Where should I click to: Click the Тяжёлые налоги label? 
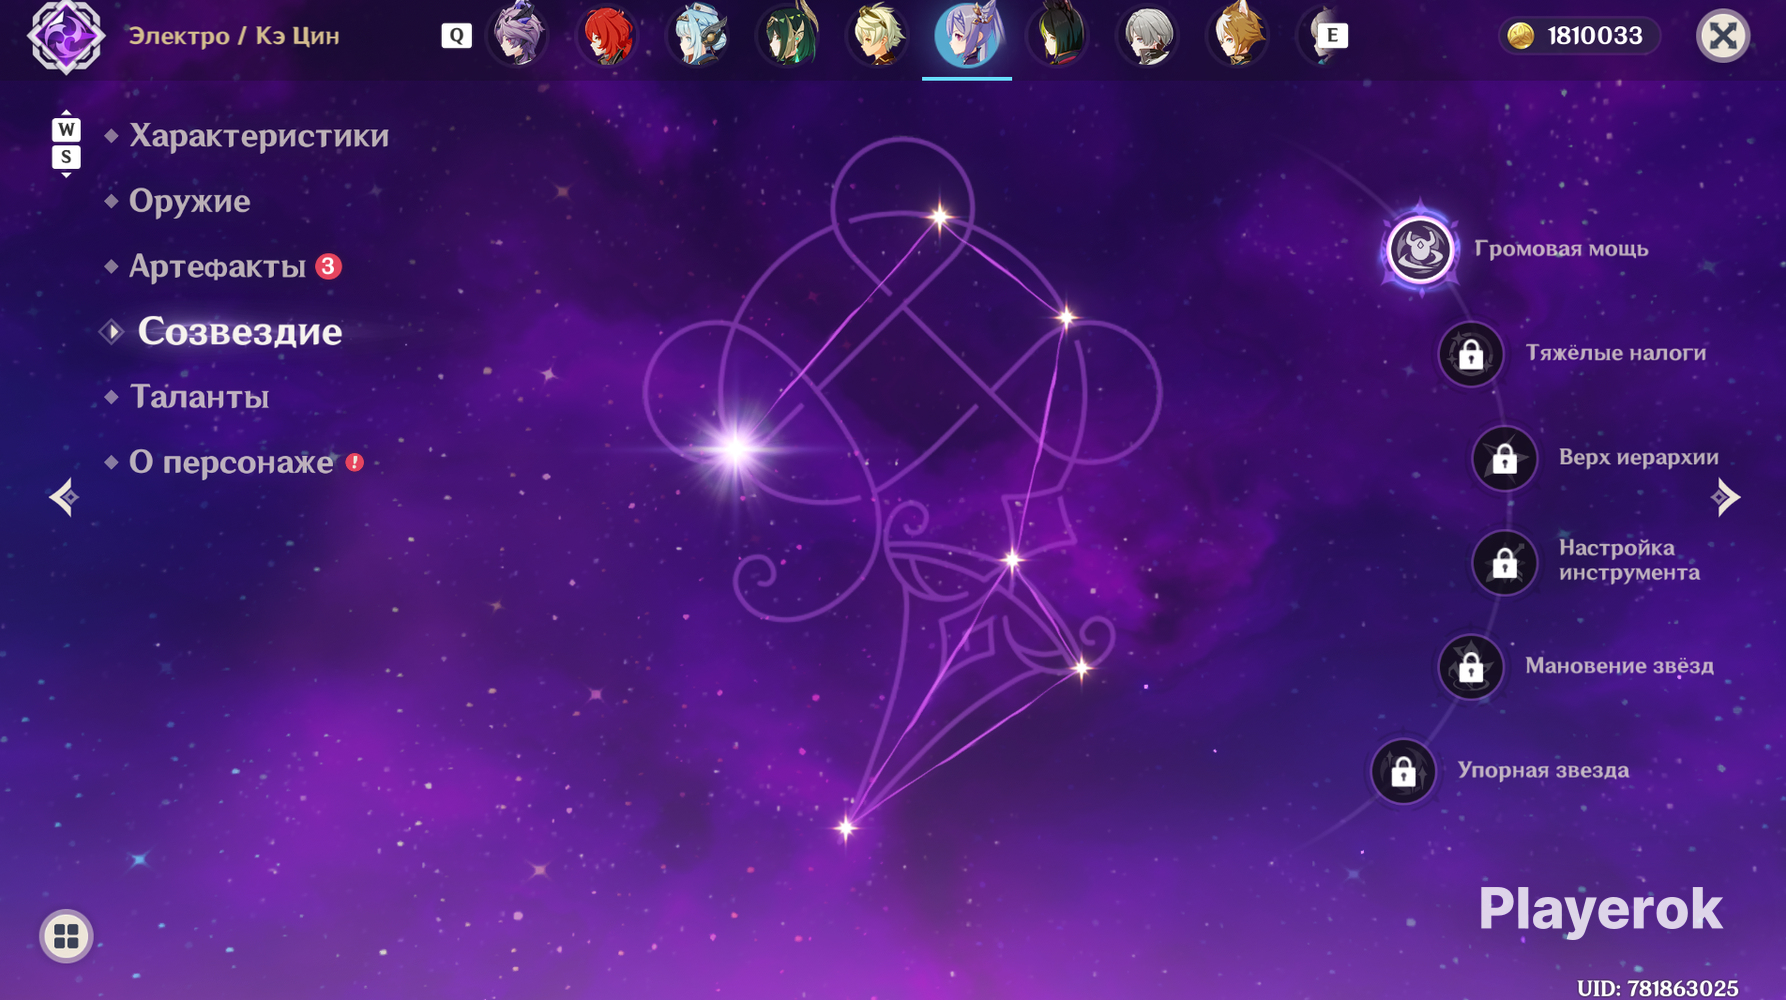click(1616, 353)
